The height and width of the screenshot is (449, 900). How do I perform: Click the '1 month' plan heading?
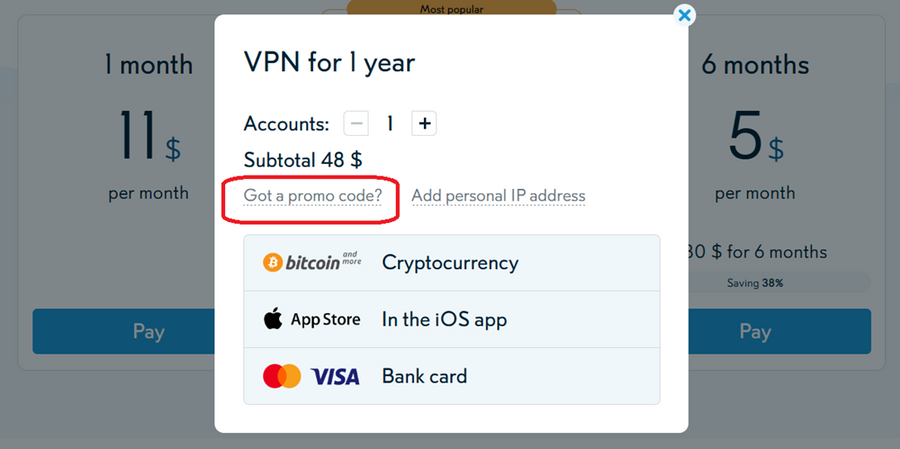pos(148,66)
